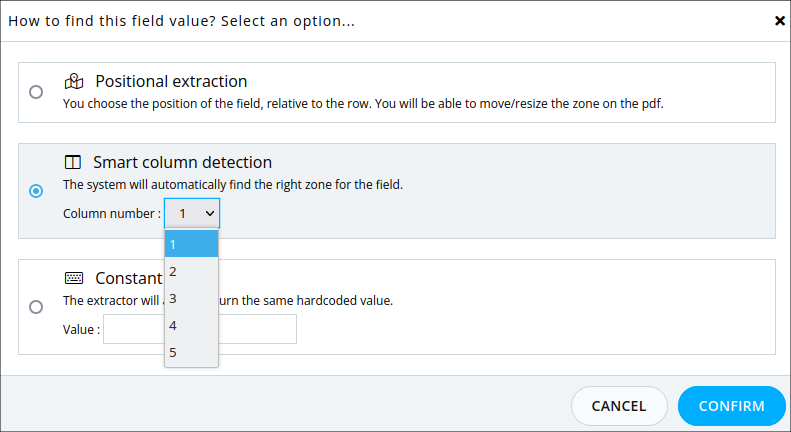Click the Positional extraction map icon
Image resolution: width=791 pixels, height=432 pixels.
pyautogui.click(x=74, y=81)
